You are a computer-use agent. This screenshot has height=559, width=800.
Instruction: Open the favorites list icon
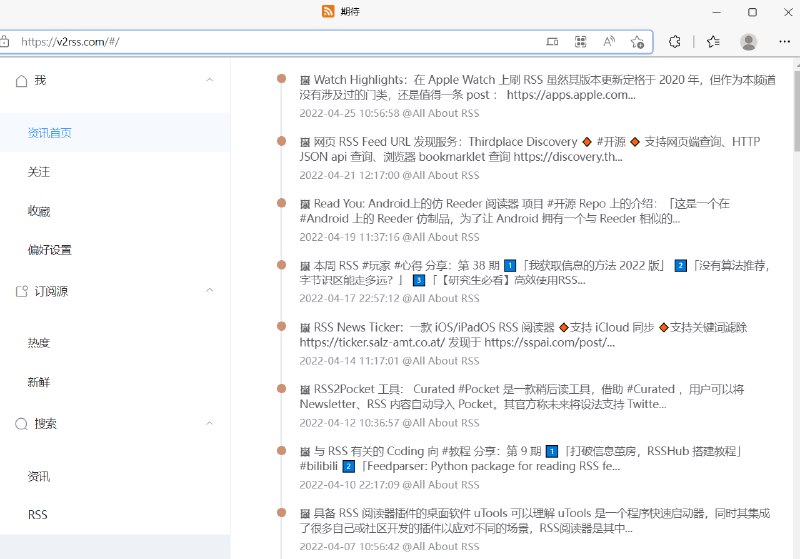pos(712,42)
